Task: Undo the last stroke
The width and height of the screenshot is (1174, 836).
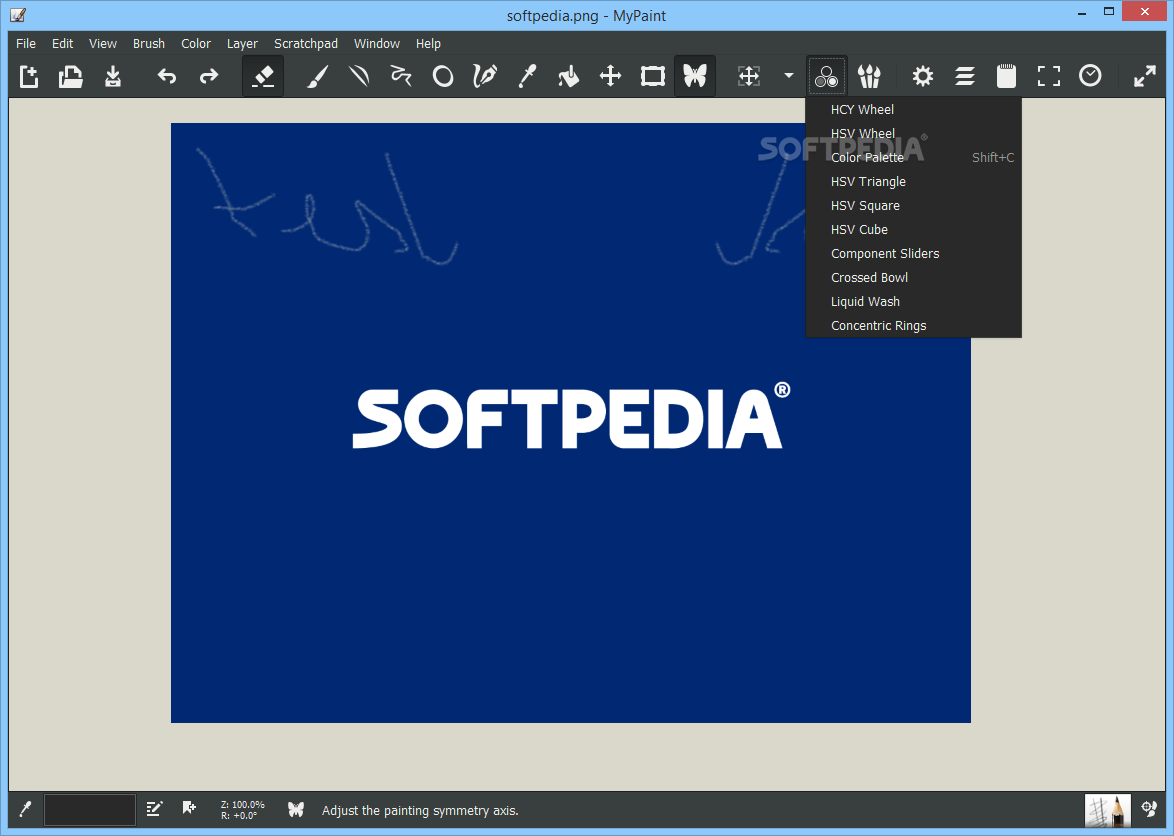Action: click(x=166, y=76)
